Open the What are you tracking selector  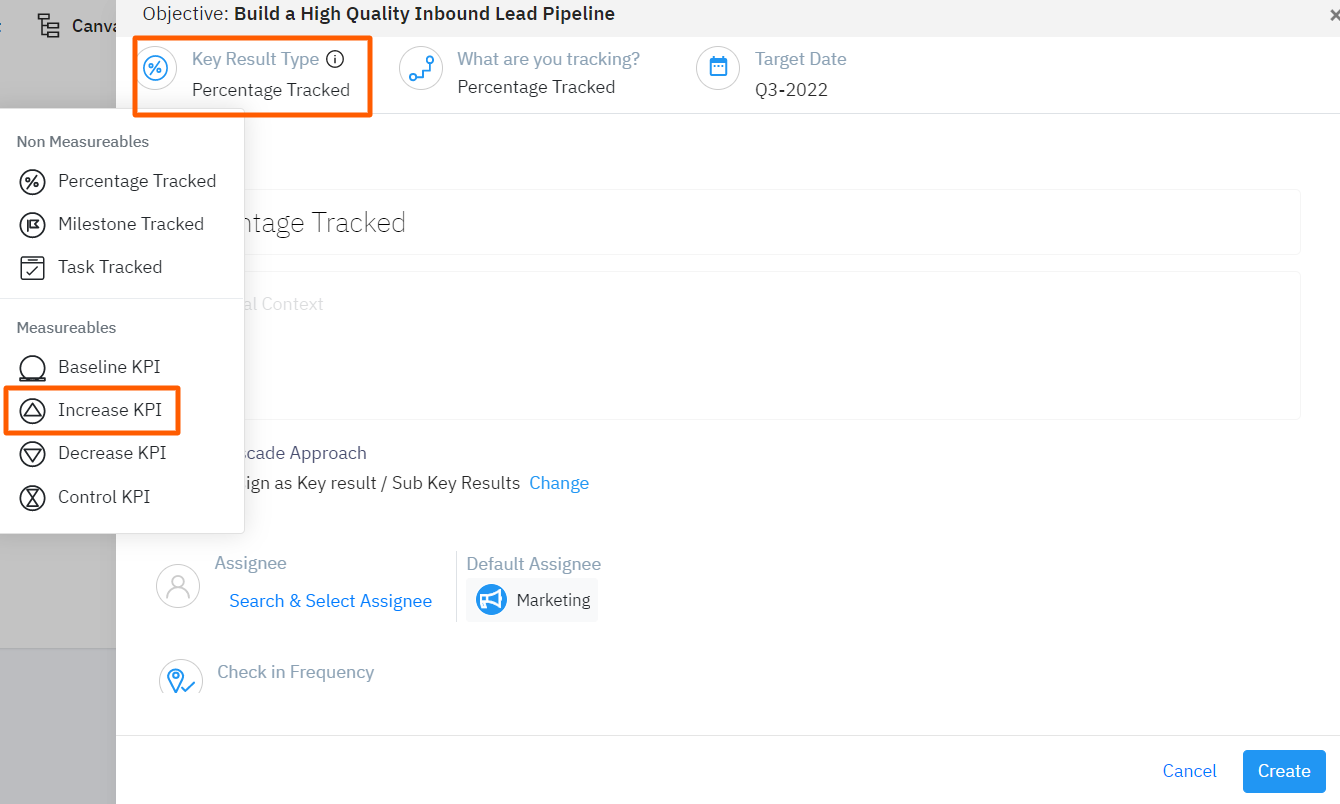tap(536, 87)
